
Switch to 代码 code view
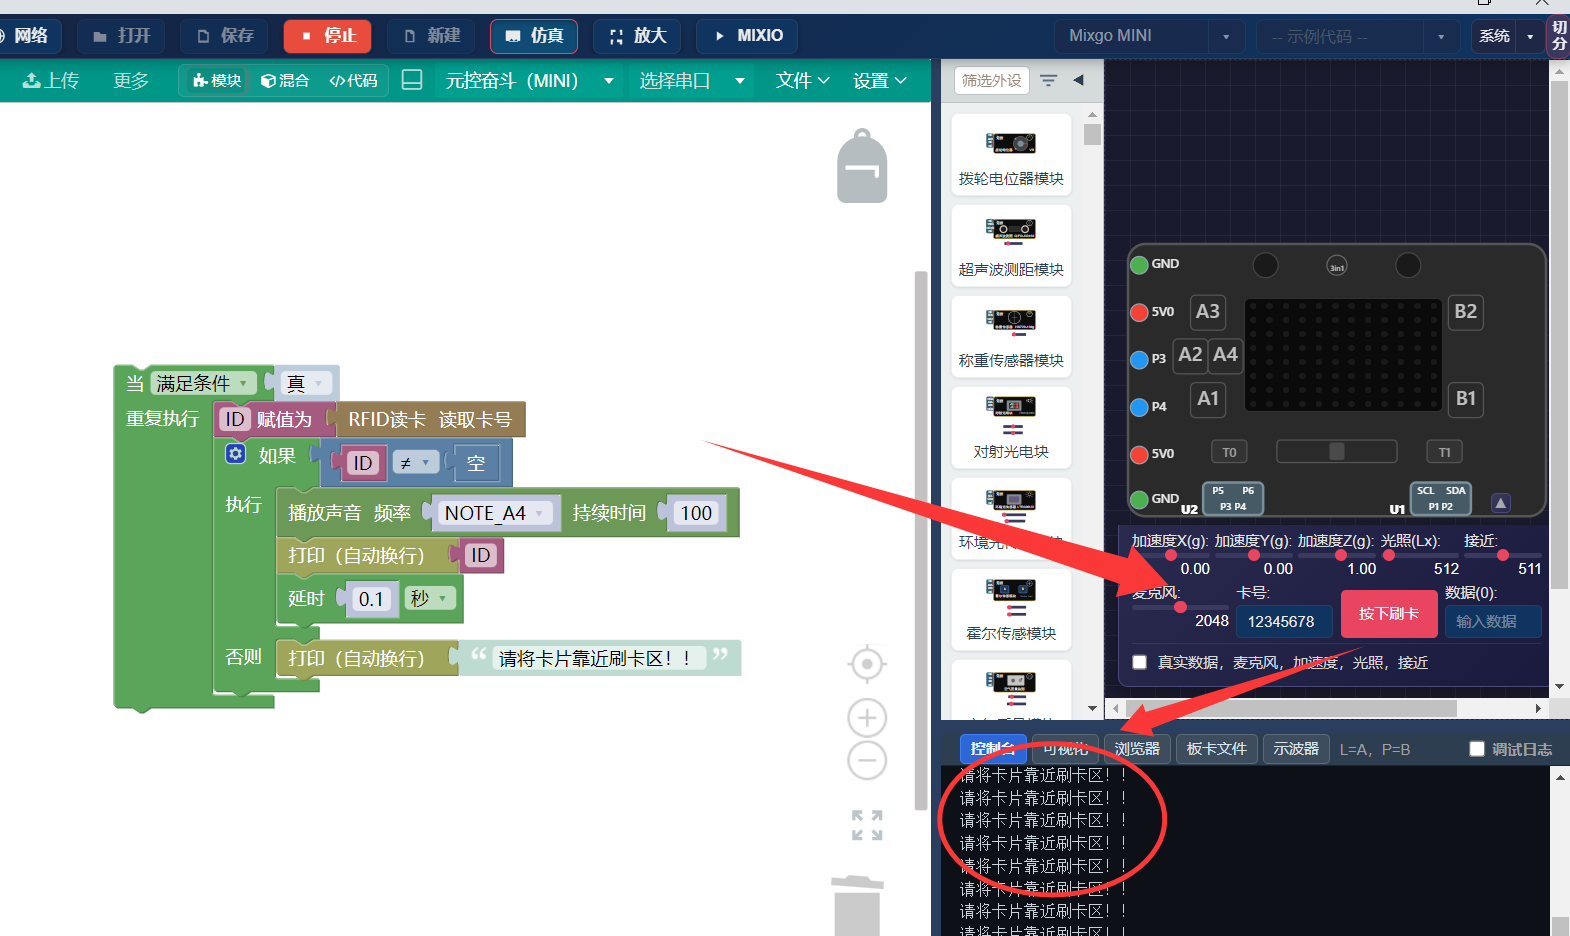point(354,80)
